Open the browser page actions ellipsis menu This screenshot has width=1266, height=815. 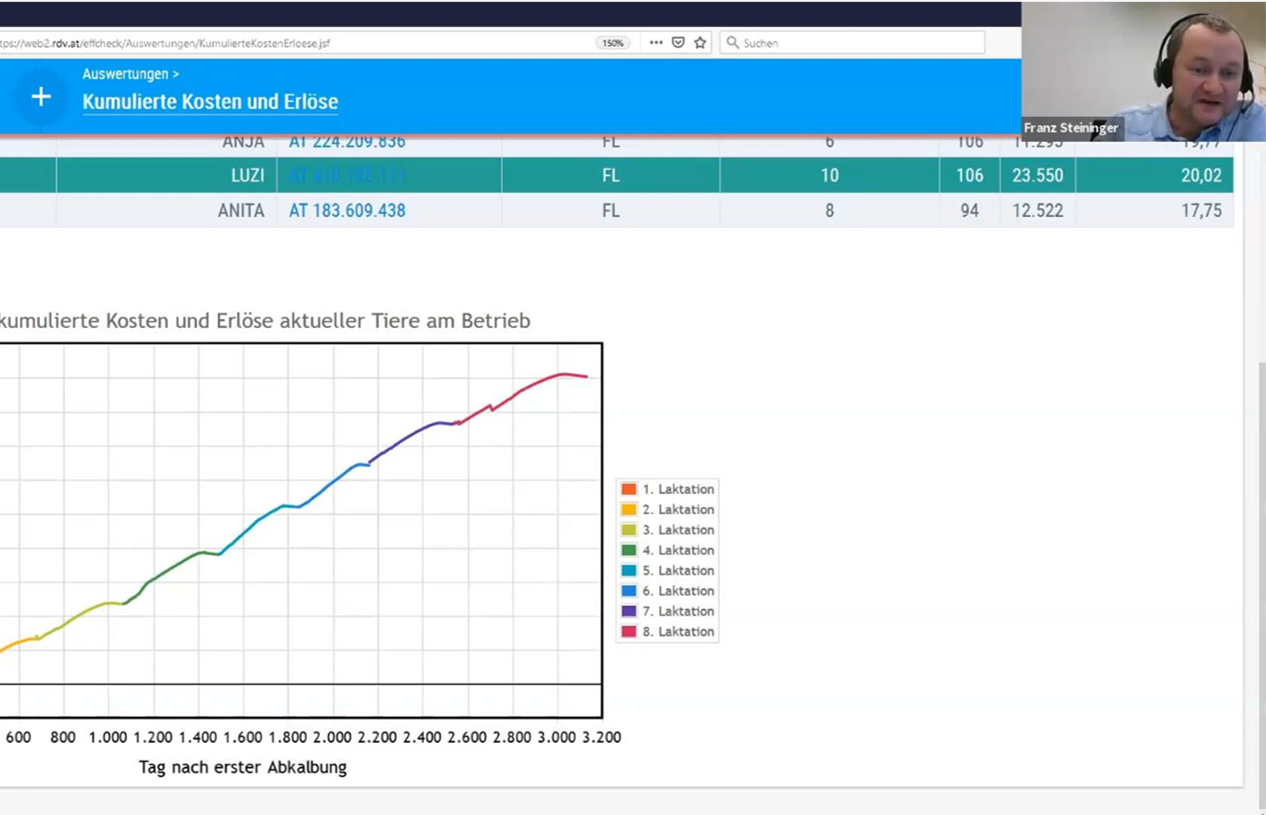(656, 43)
